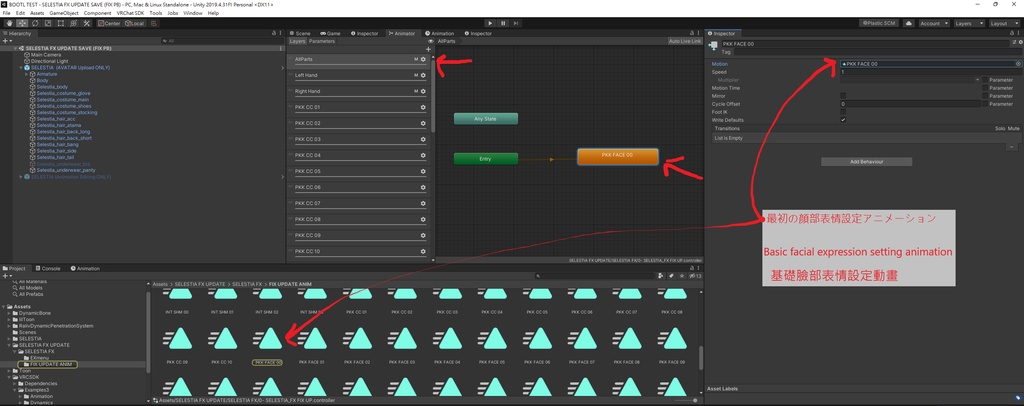Switch to the Parameters tab

point(322,41)
